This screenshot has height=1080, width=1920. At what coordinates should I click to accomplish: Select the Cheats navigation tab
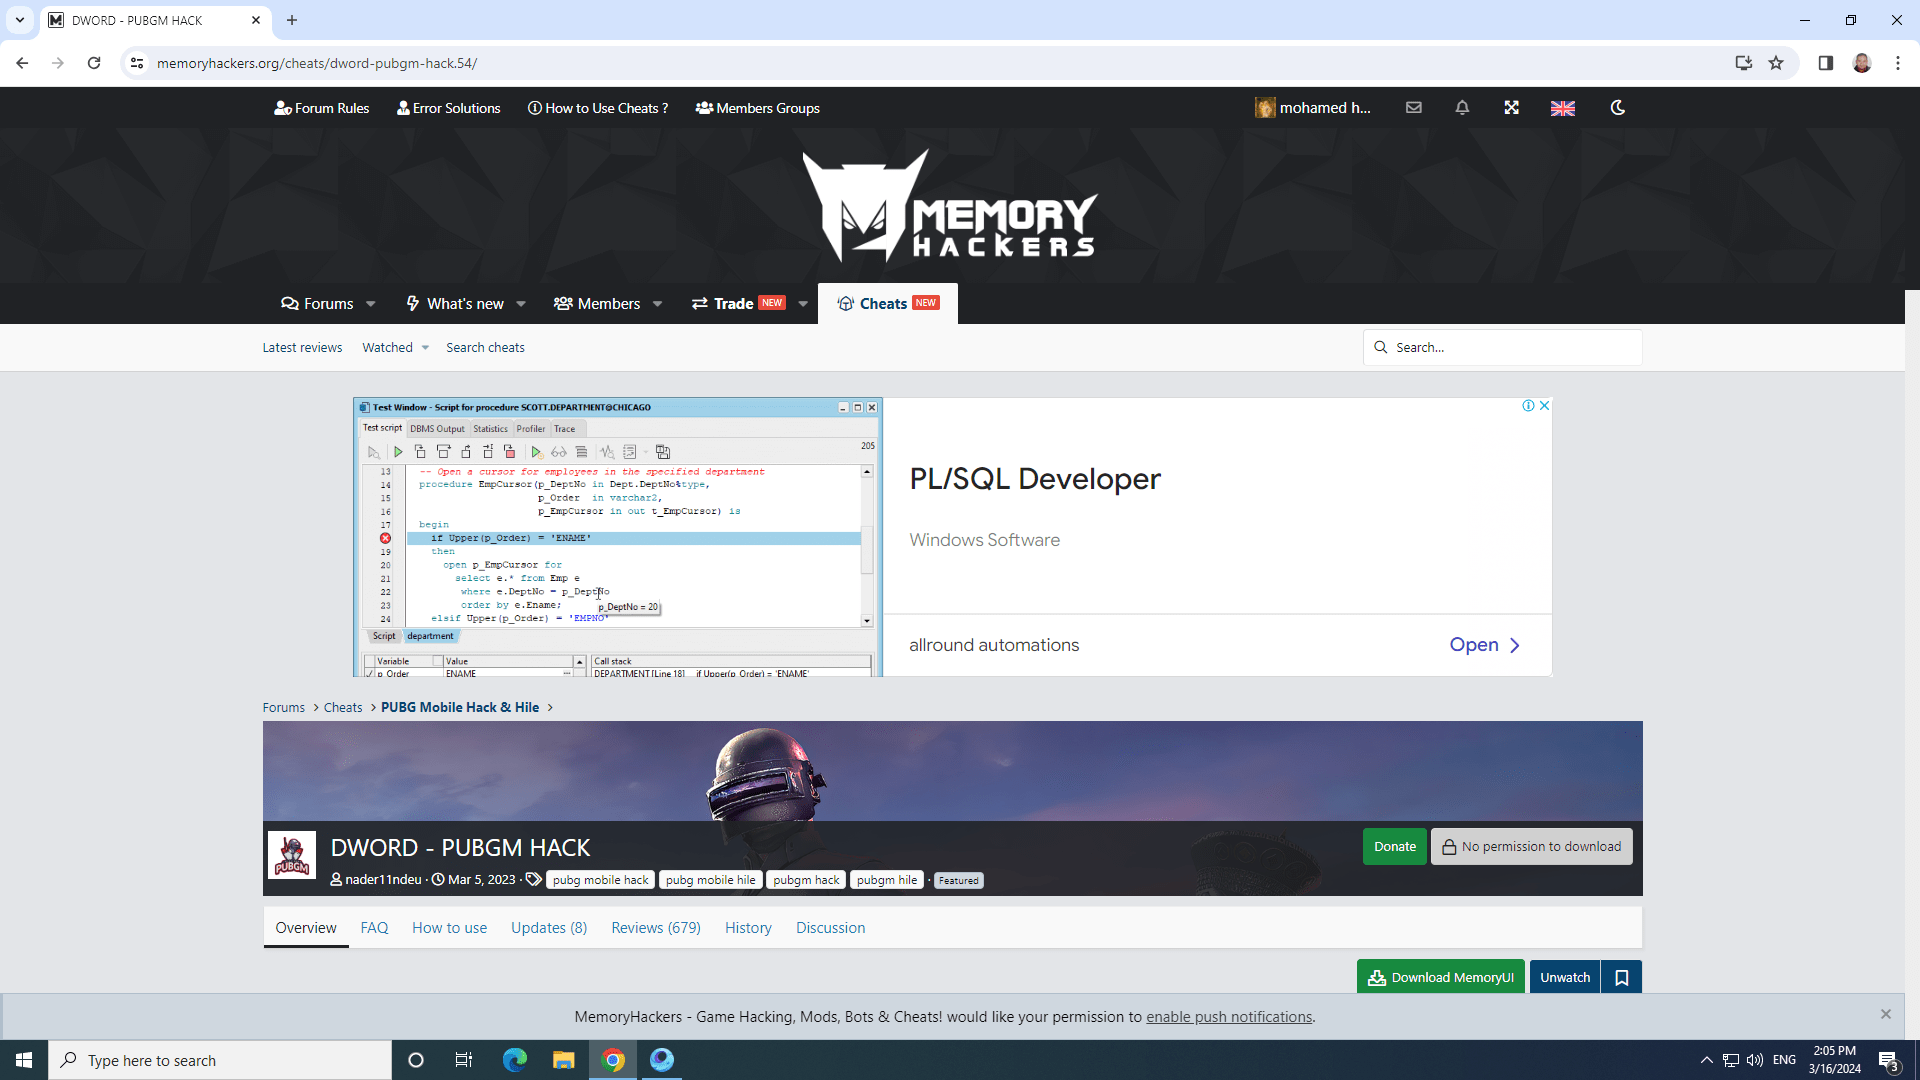coord(888,304)
